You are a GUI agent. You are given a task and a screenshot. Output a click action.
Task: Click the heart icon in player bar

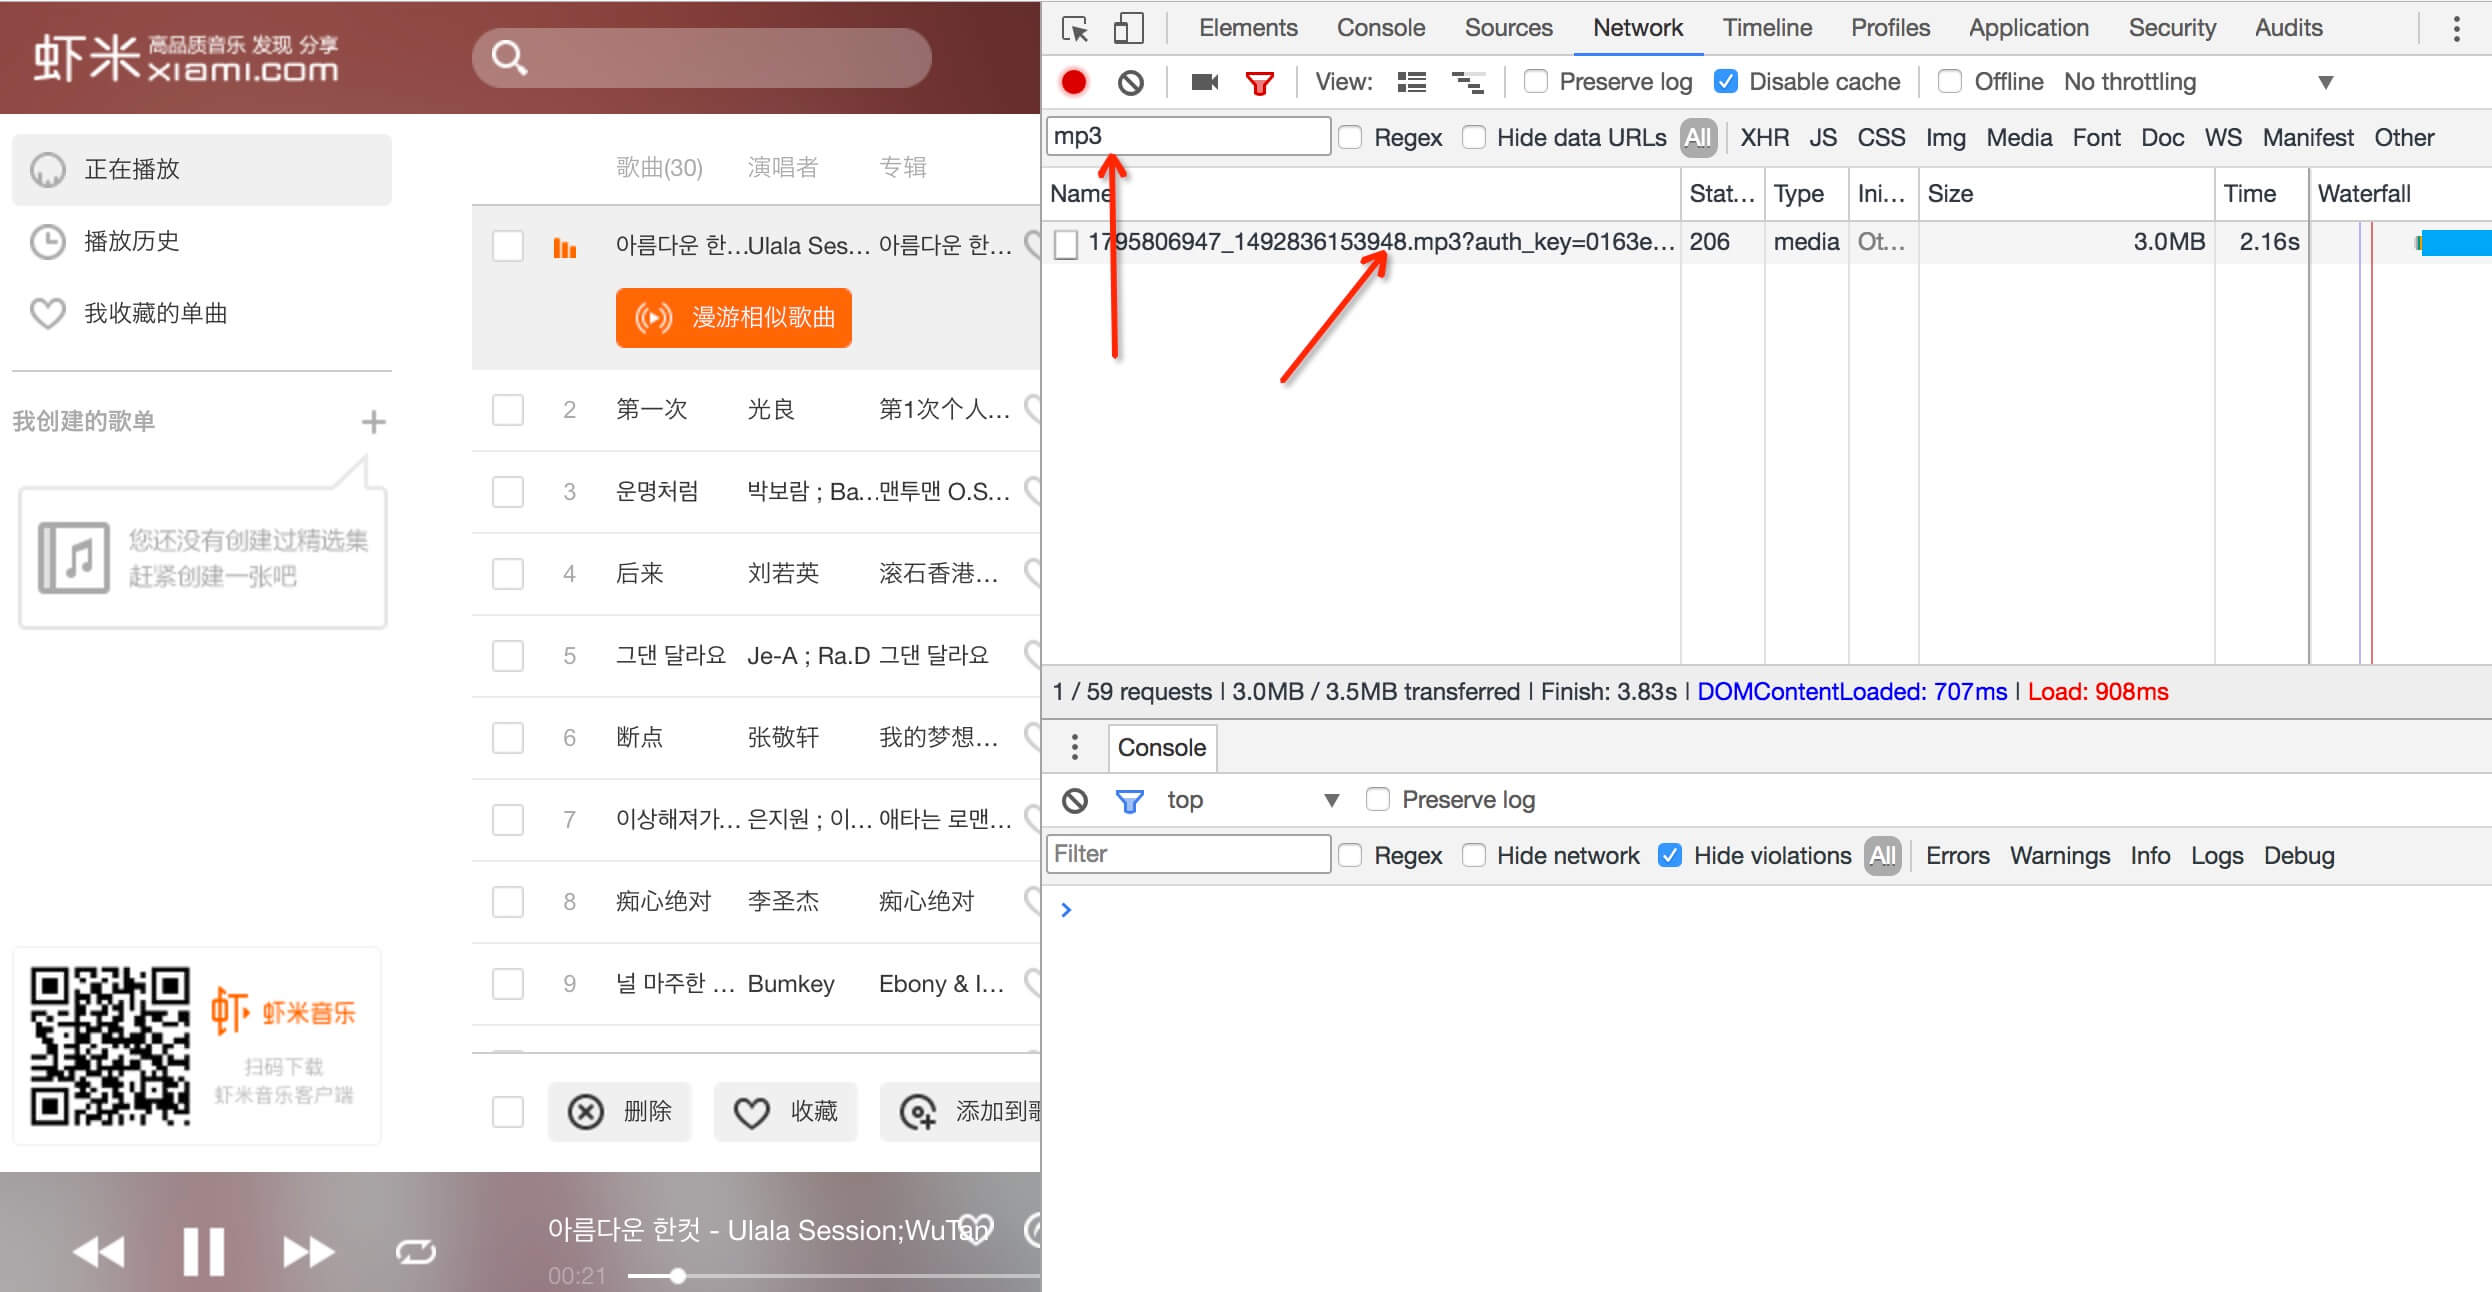point(975,1228)
